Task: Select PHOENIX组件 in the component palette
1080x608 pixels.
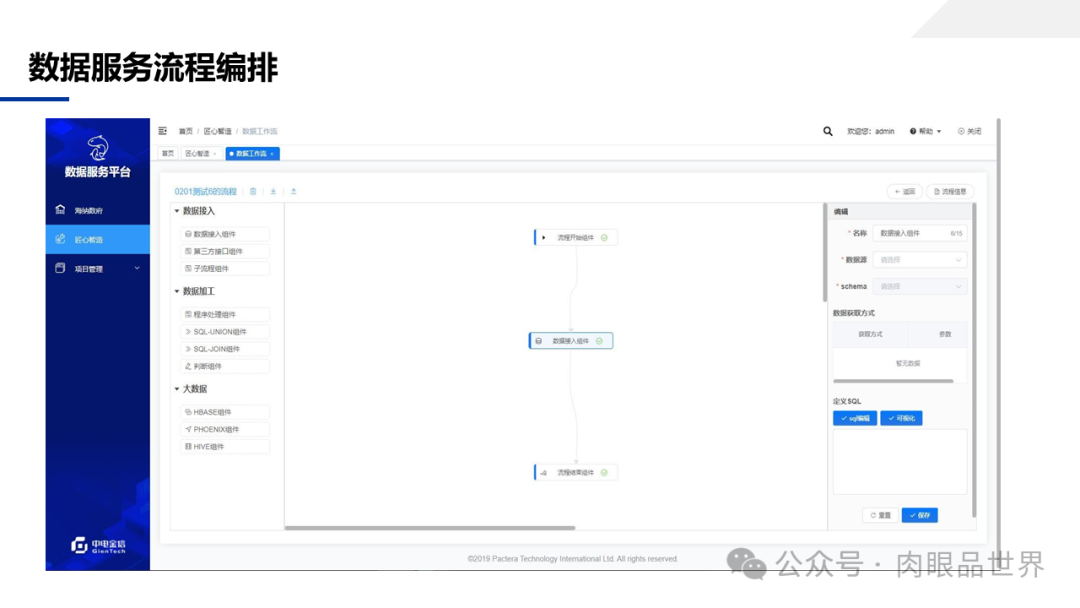Action: click(225, 430)
